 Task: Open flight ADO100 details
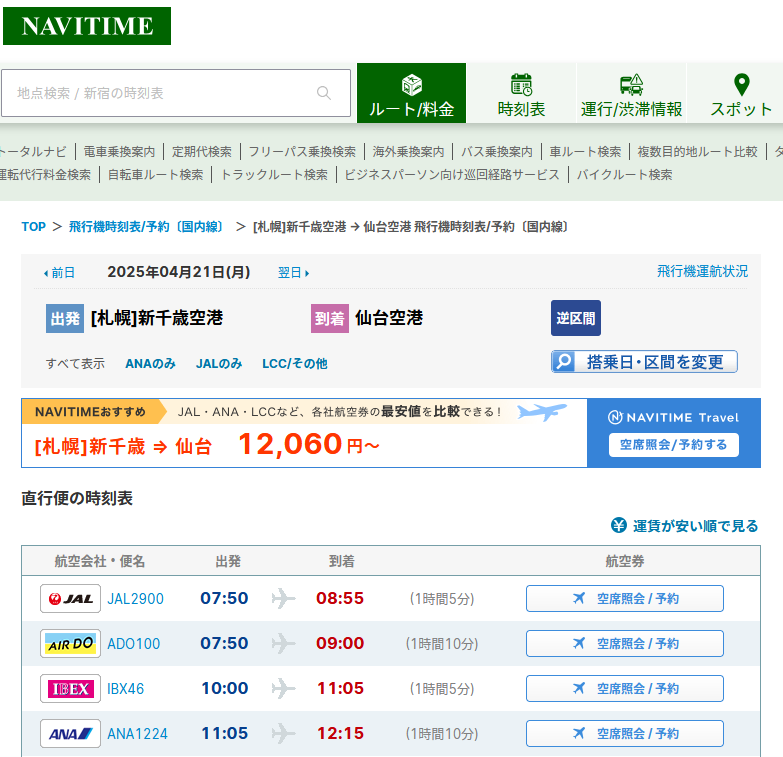pyautogui.click(x=133, y=644)
